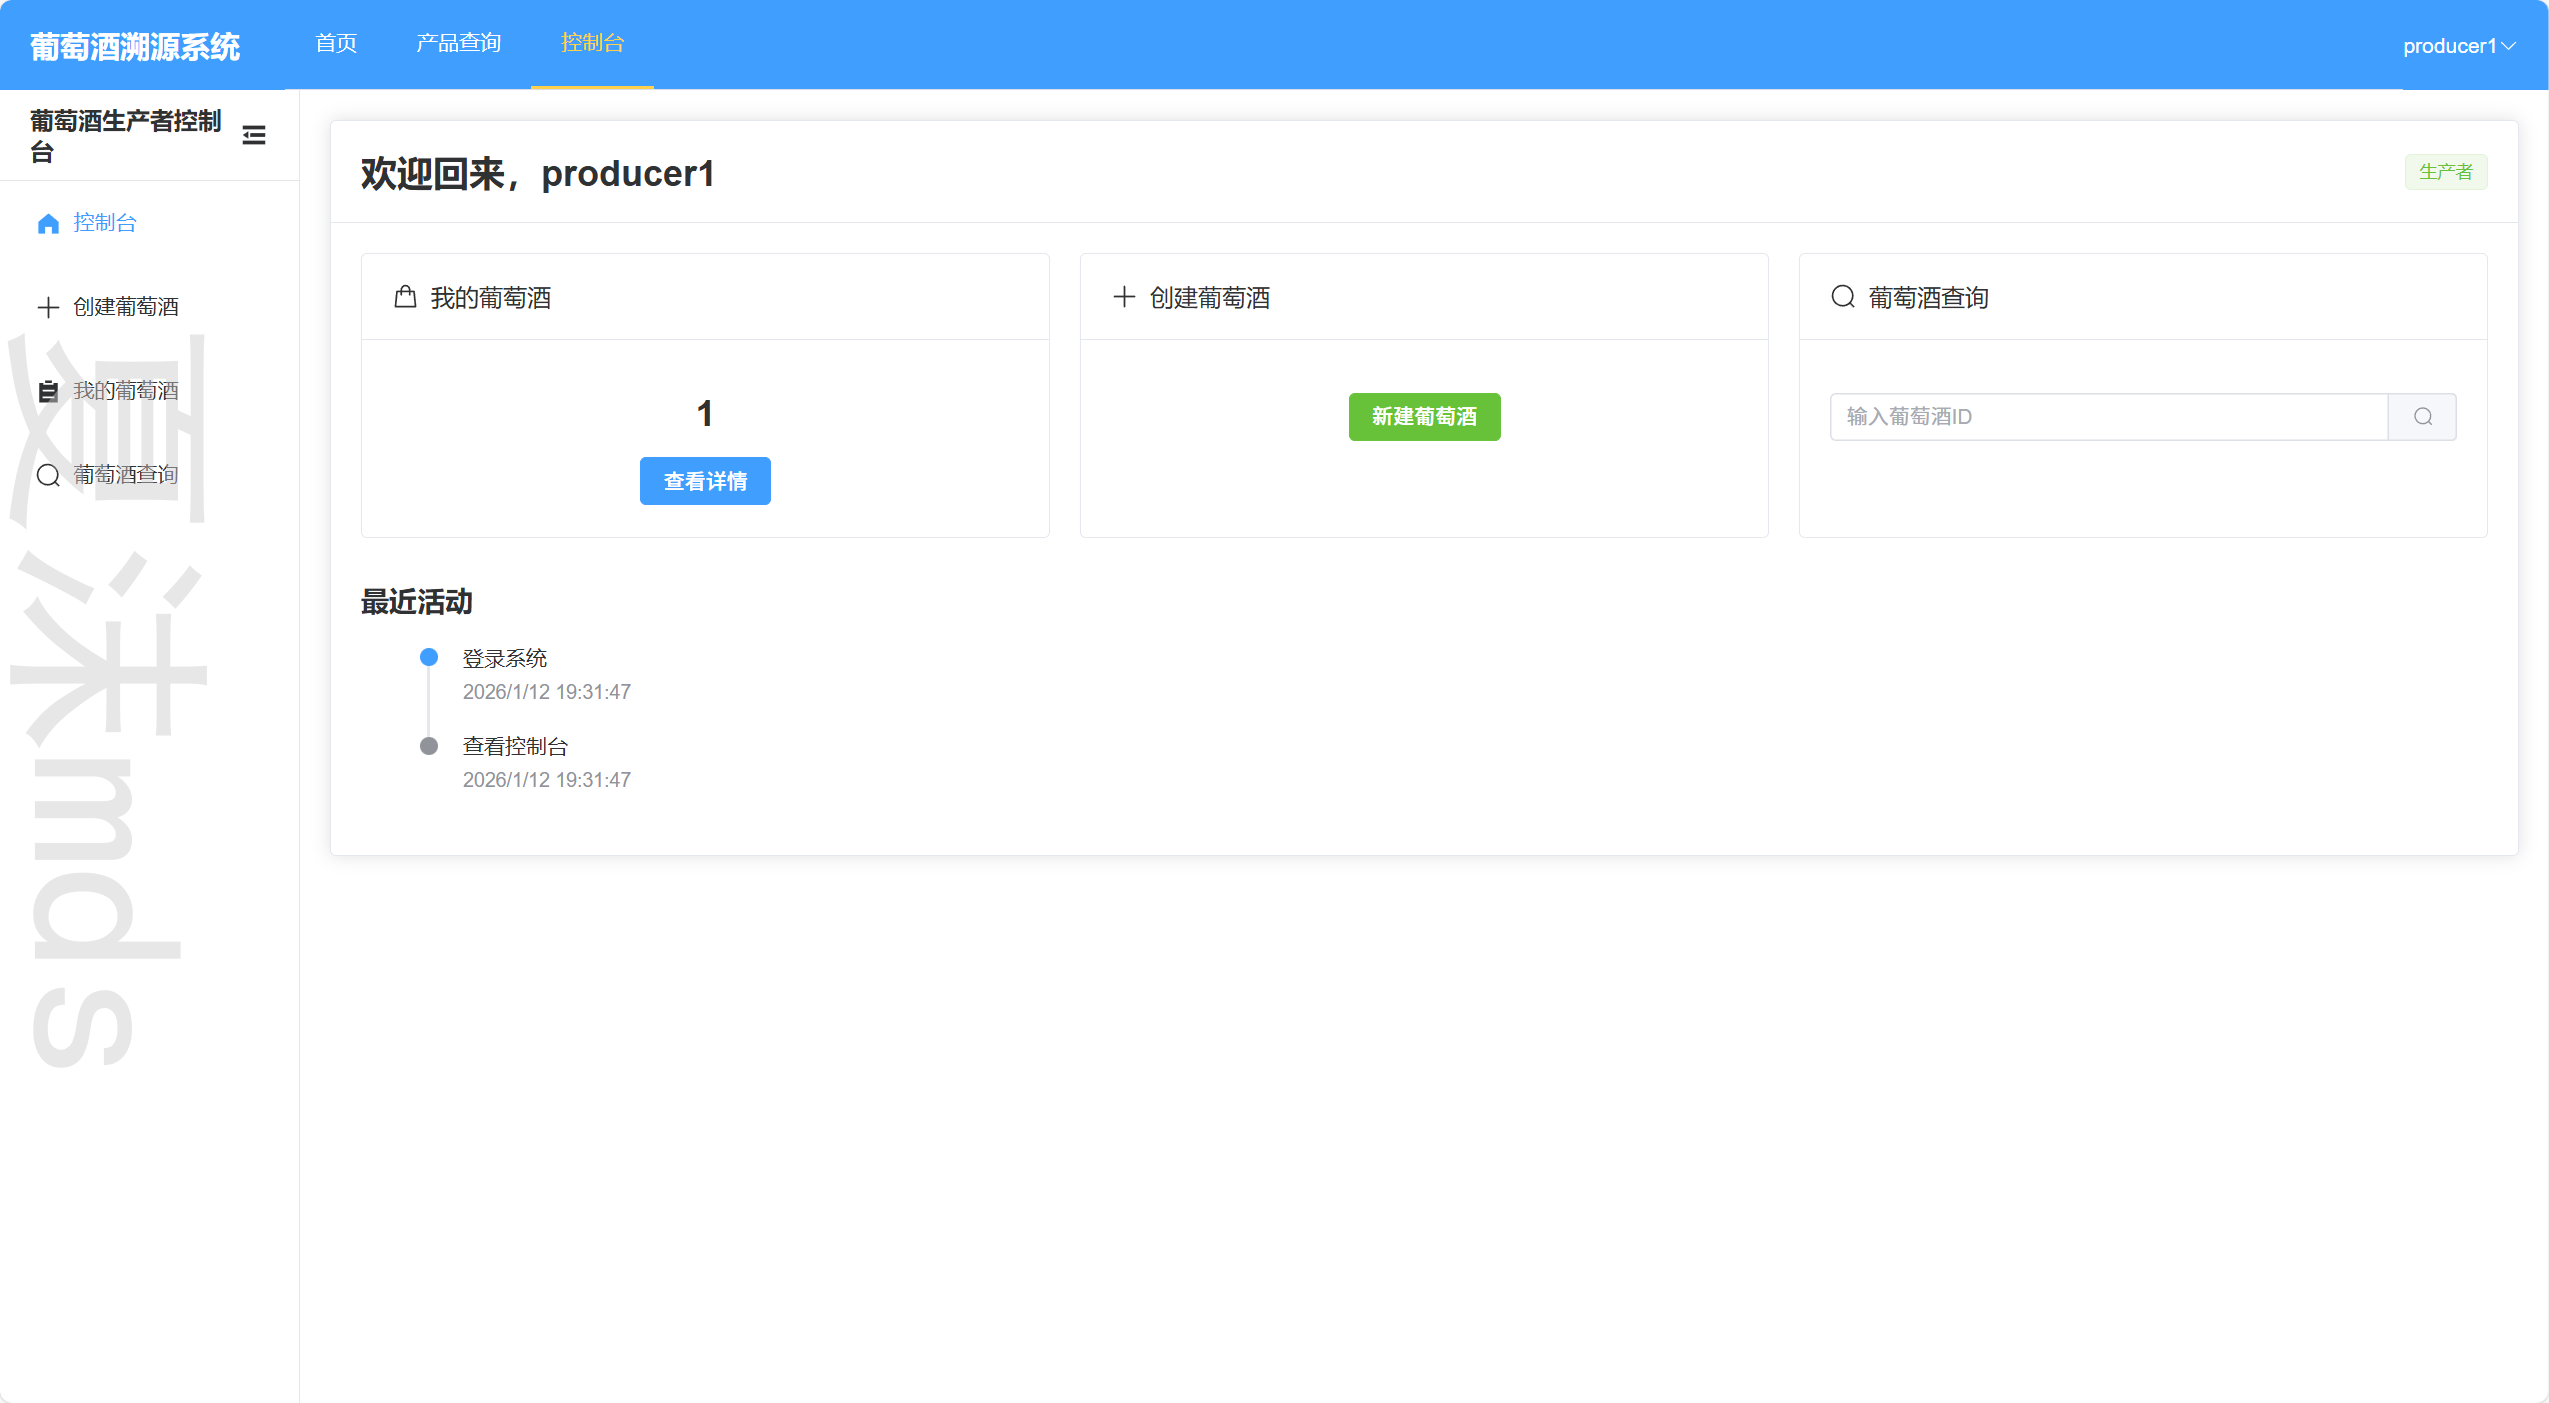Click the 登录系统 timeline blue marker

[429, 657]
